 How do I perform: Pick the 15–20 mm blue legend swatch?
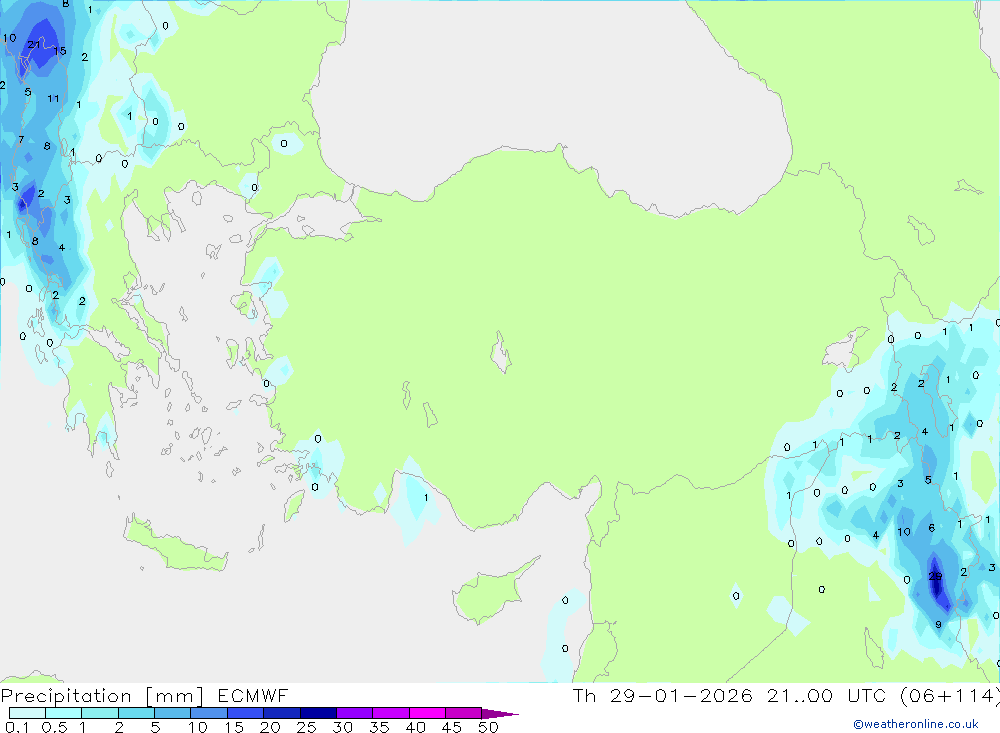point(246,713)
